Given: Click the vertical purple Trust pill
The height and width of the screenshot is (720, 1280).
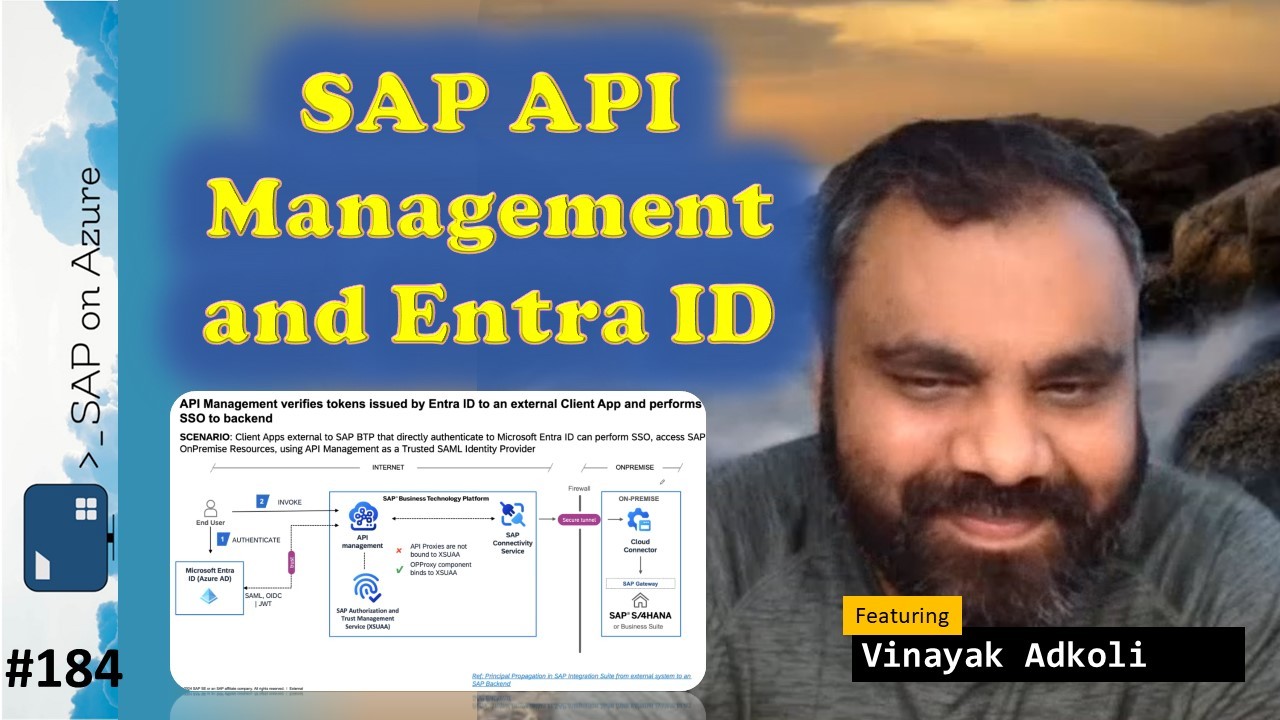Looking at the screenshot, I should pos(293,563).
